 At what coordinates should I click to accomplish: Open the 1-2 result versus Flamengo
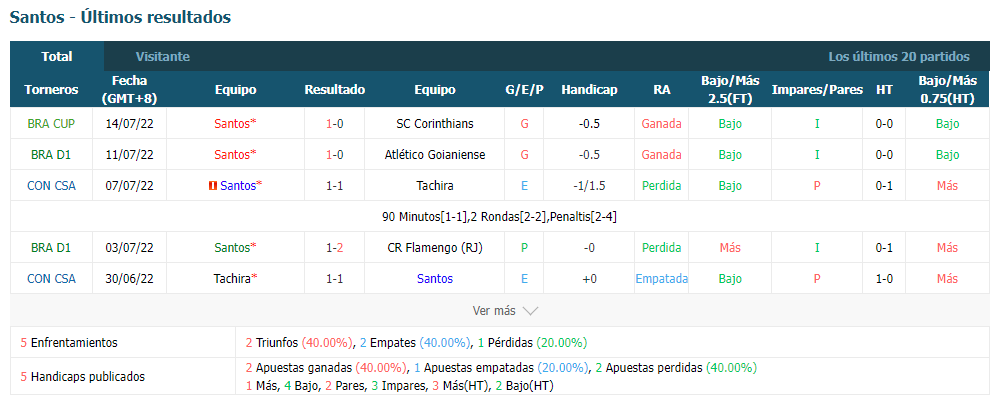pyautogui.click(x=334, y=247)
